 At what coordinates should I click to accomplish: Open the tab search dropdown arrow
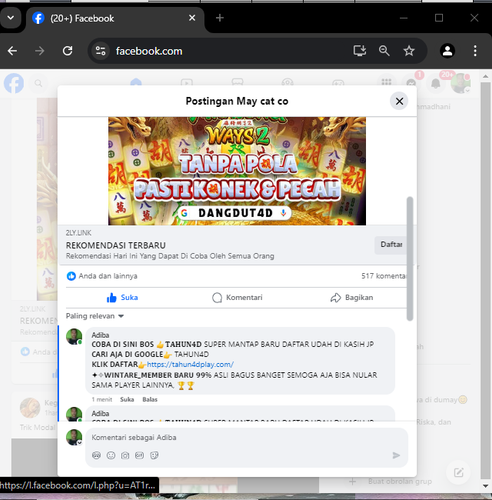point(11,18)
